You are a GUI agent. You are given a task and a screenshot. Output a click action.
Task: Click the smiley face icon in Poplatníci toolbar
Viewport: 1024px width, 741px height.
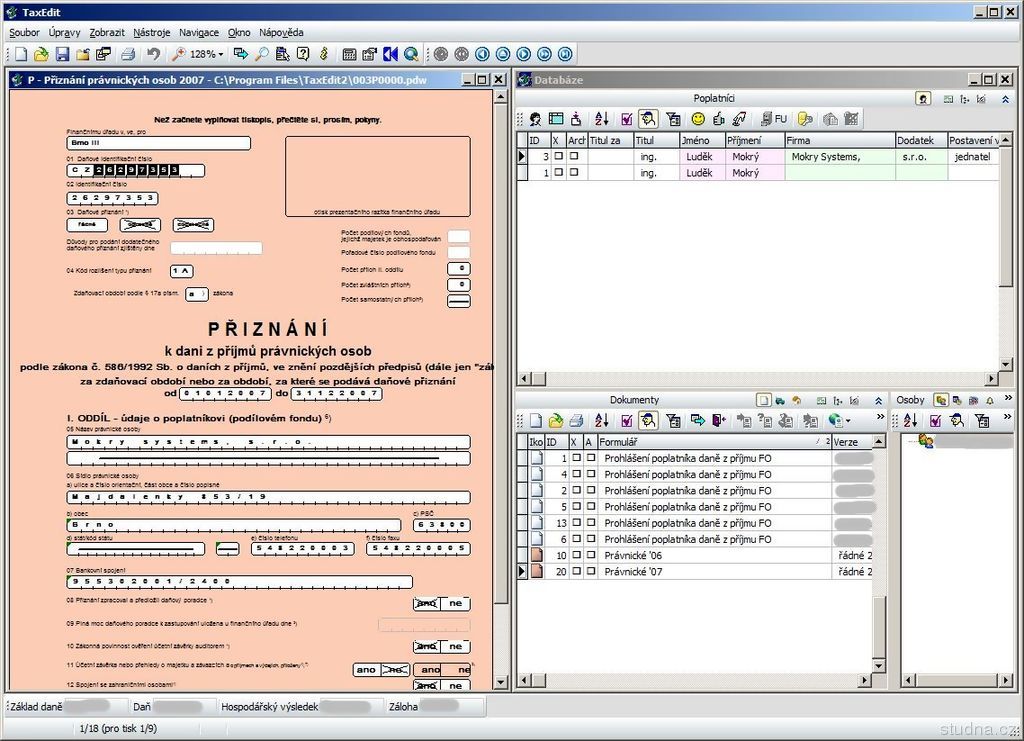coord(698,119)
